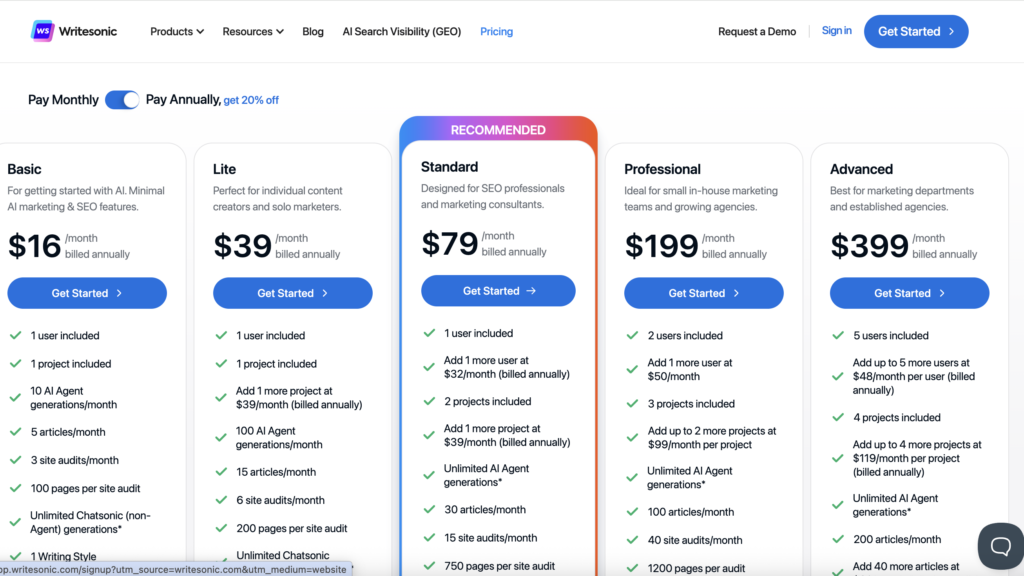1024x576 pixels.
Task: Click the Writesonic WS logo icon
Action: (x=41, y=31)
